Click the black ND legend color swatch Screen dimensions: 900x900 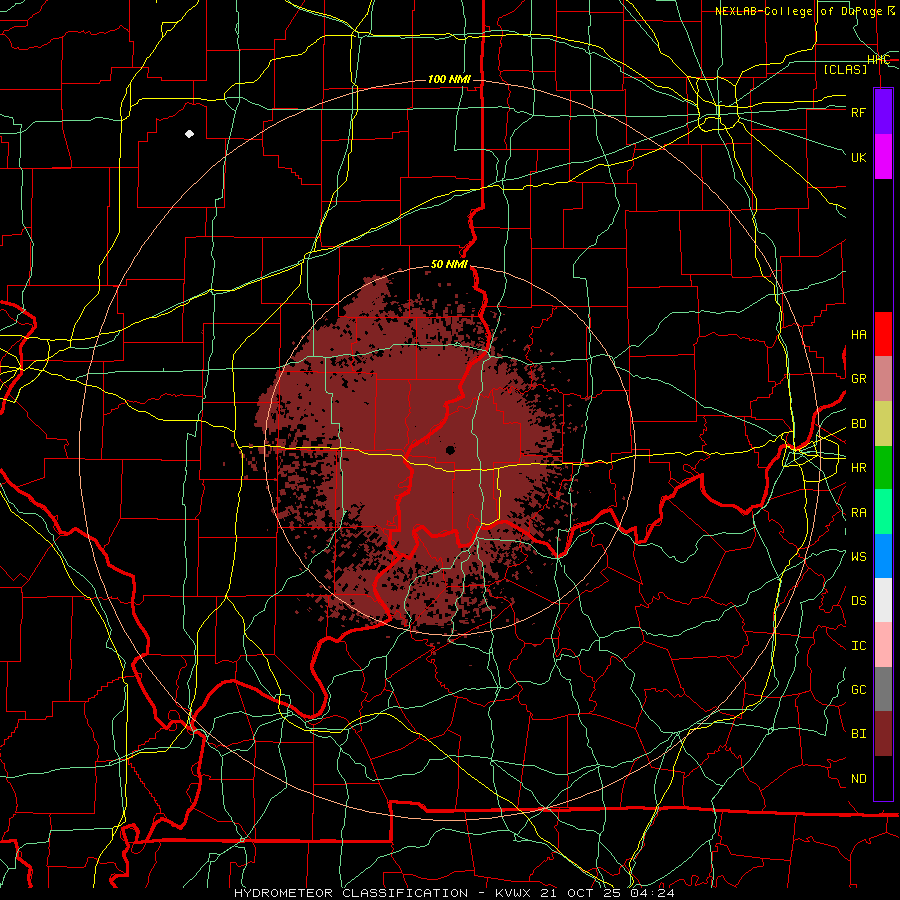tap(883, 778)
